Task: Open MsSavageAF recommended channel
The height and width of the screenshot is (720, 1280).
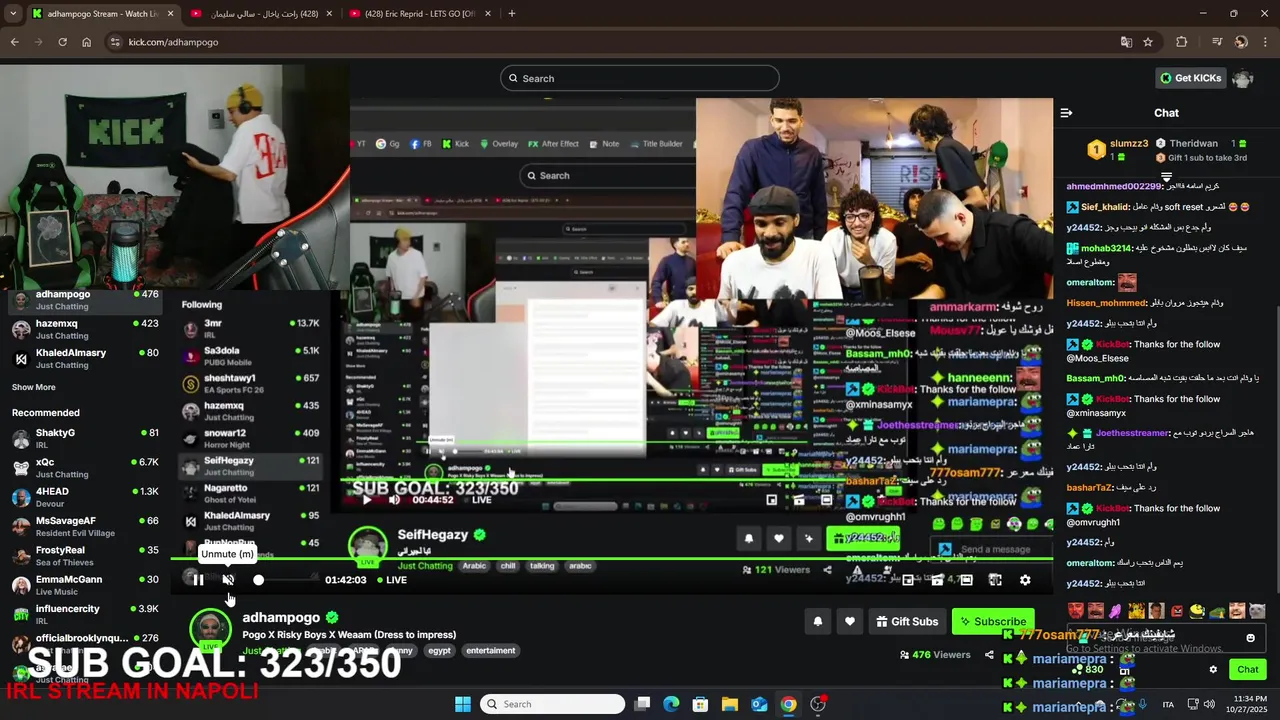Action: [84, 526]
